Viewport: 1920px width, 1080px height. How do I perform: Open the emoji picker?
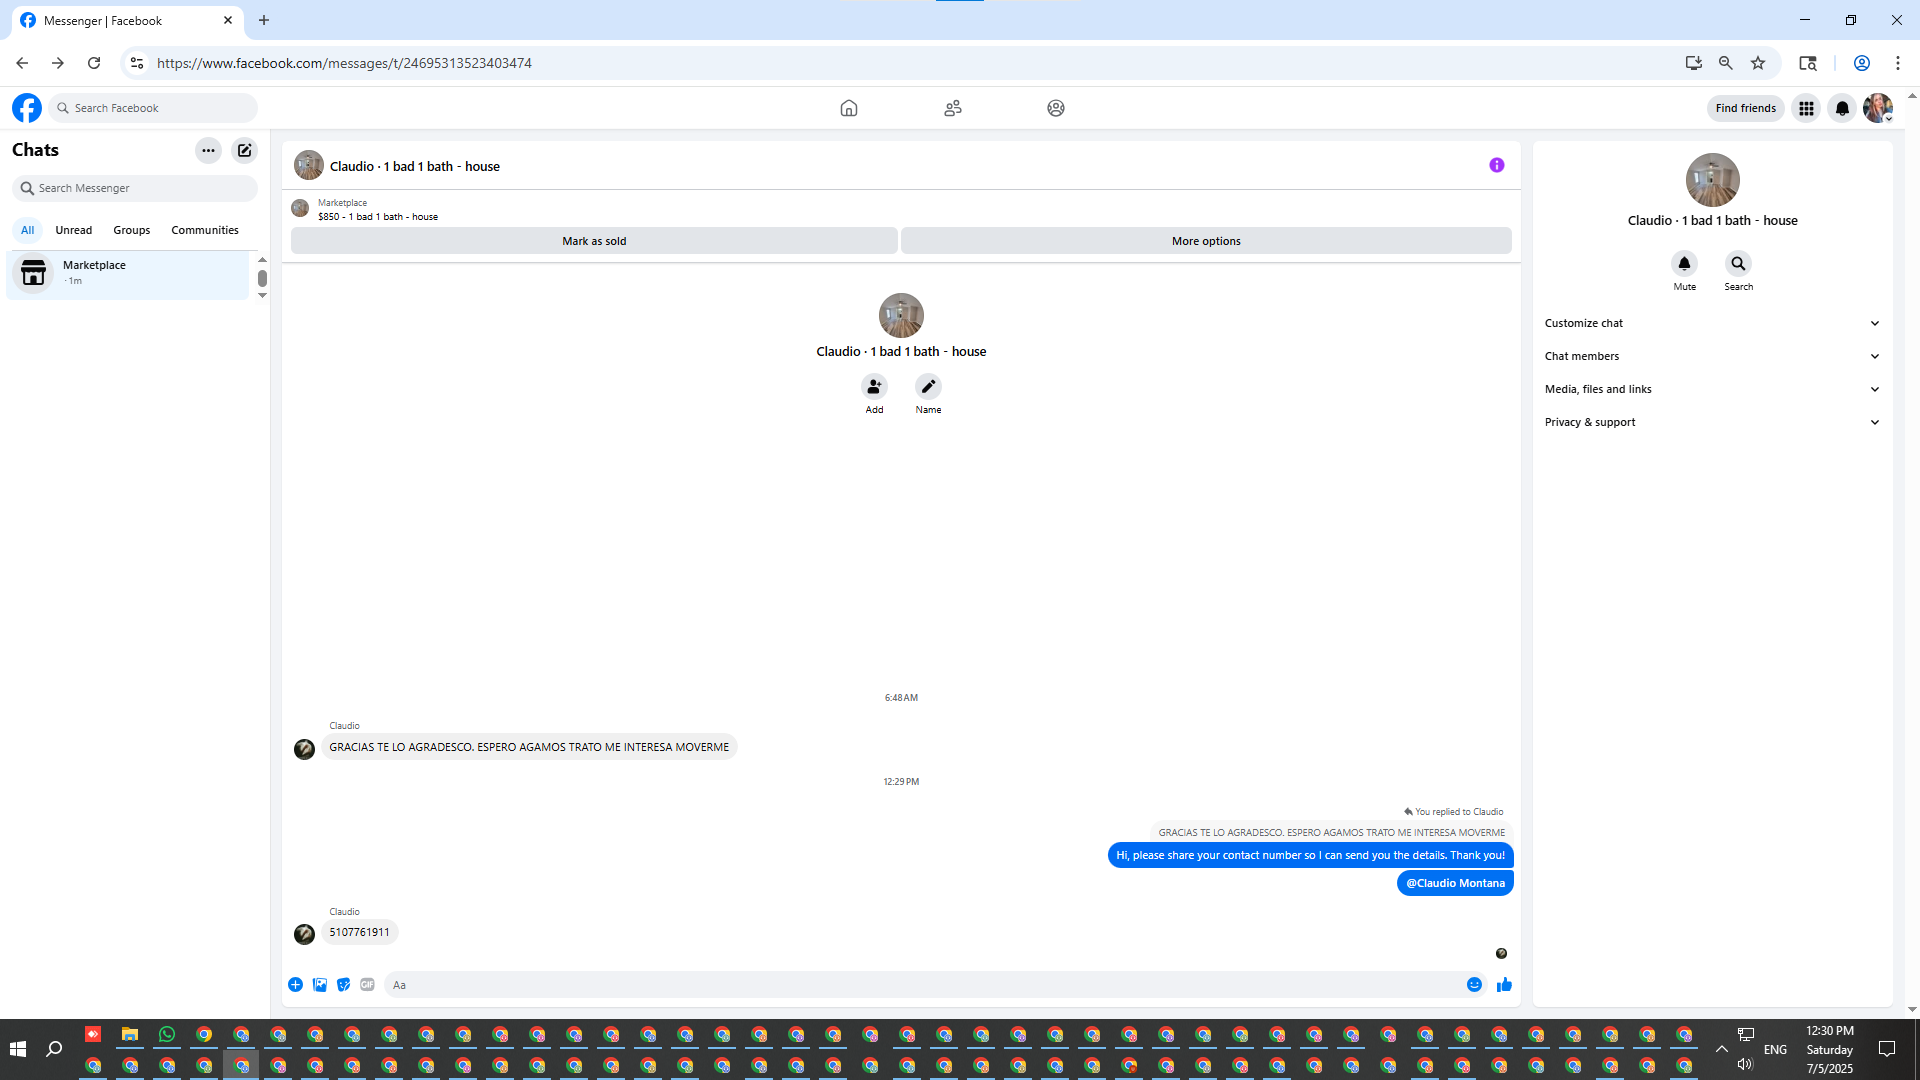1474,985
